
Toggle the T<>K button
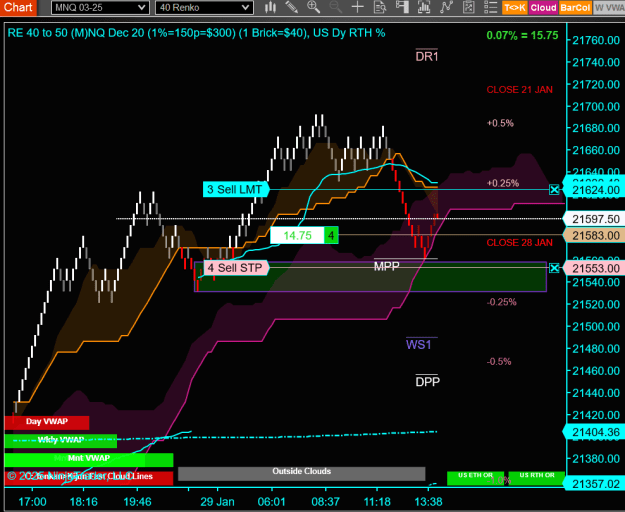(x=515, y=8)
